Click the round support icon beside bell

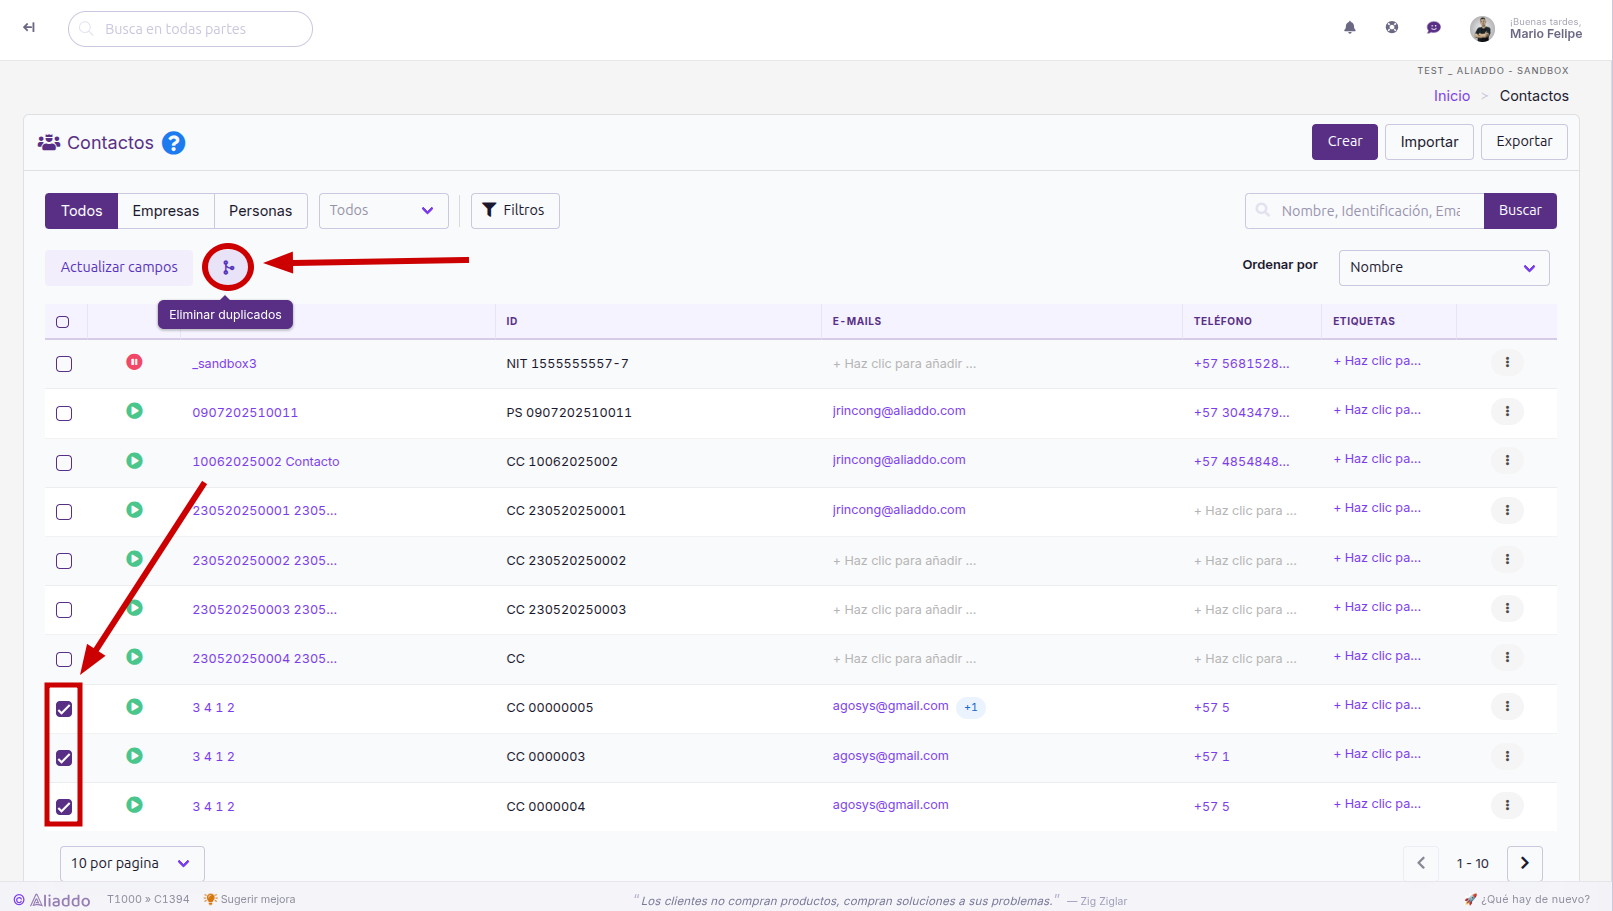(x=1392, y=28)
